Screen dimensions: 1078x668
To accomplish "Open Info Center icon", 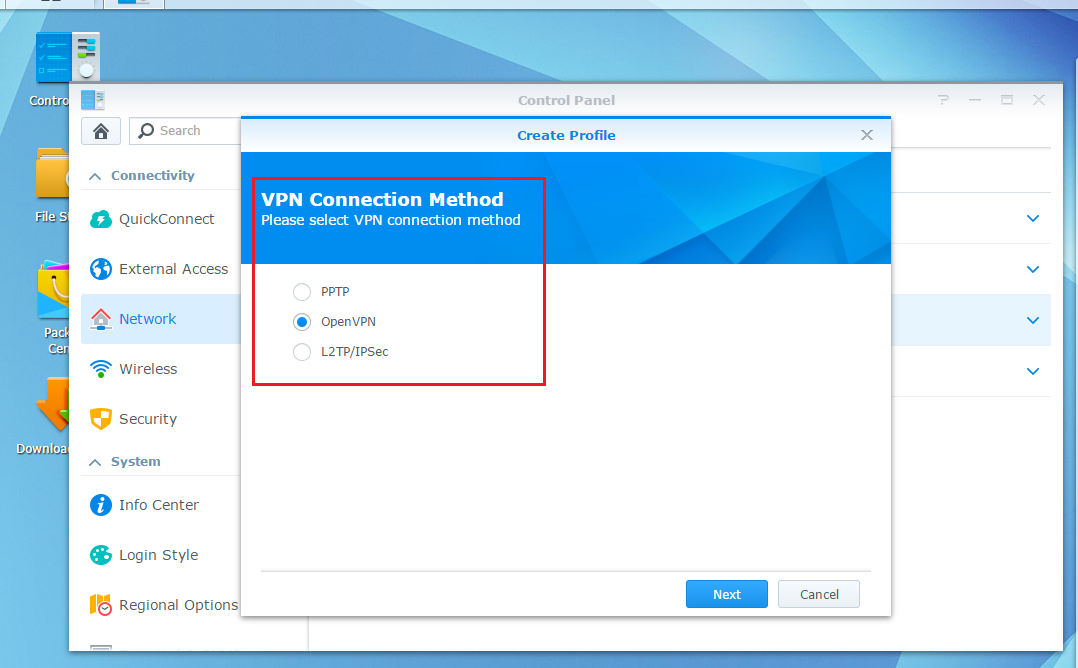I will pos(101,505).
